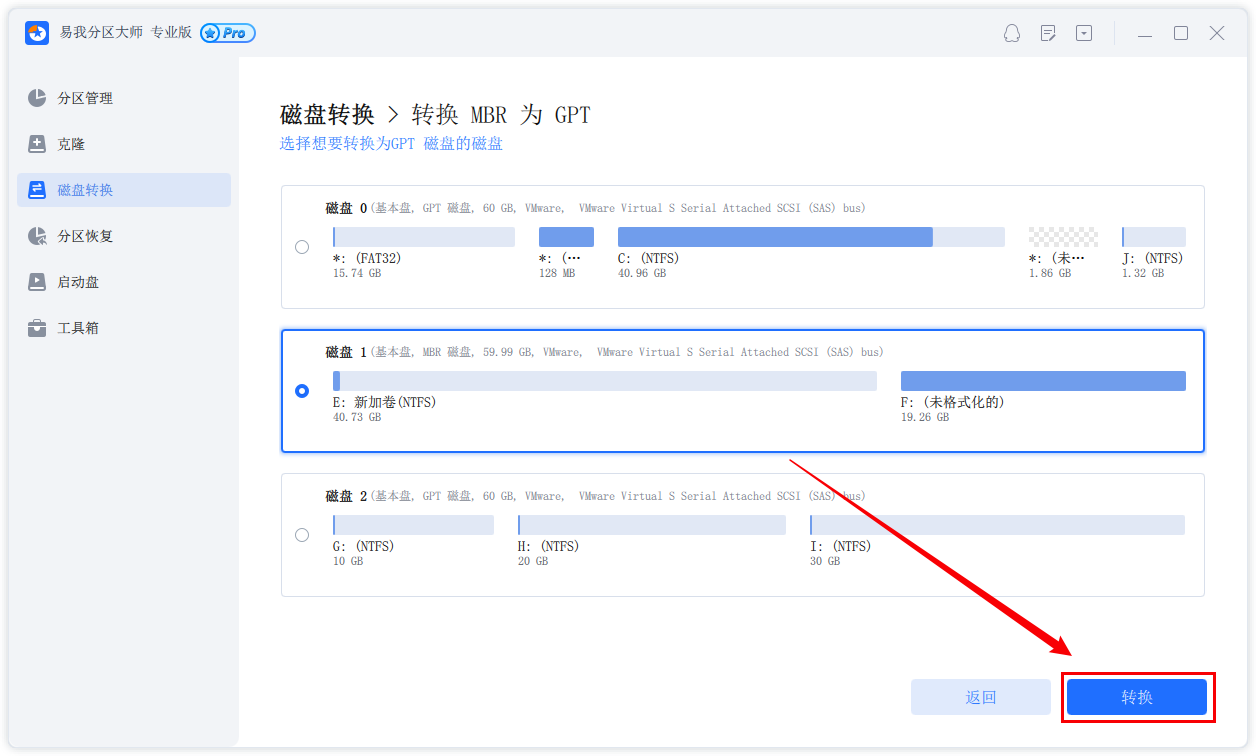Open 工具箱 in the sidebar

tap(78, 328)
